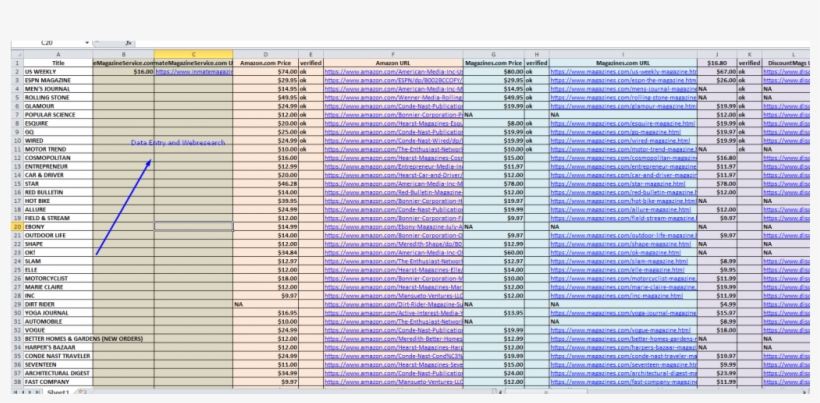
Task: Select the COSMOPOLITAN title cell
Action: coord(58,158)
